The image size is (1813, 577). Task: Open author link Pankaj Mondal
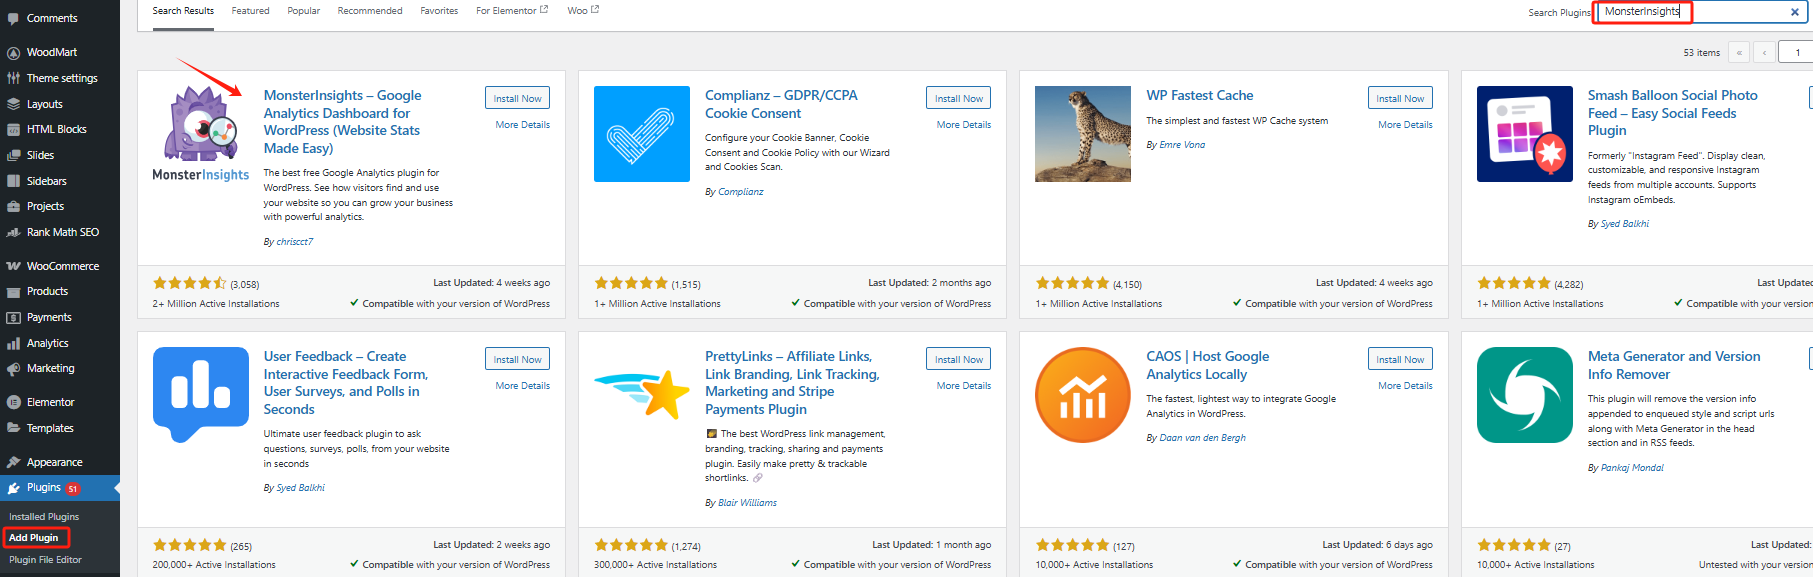point(1632,468)
